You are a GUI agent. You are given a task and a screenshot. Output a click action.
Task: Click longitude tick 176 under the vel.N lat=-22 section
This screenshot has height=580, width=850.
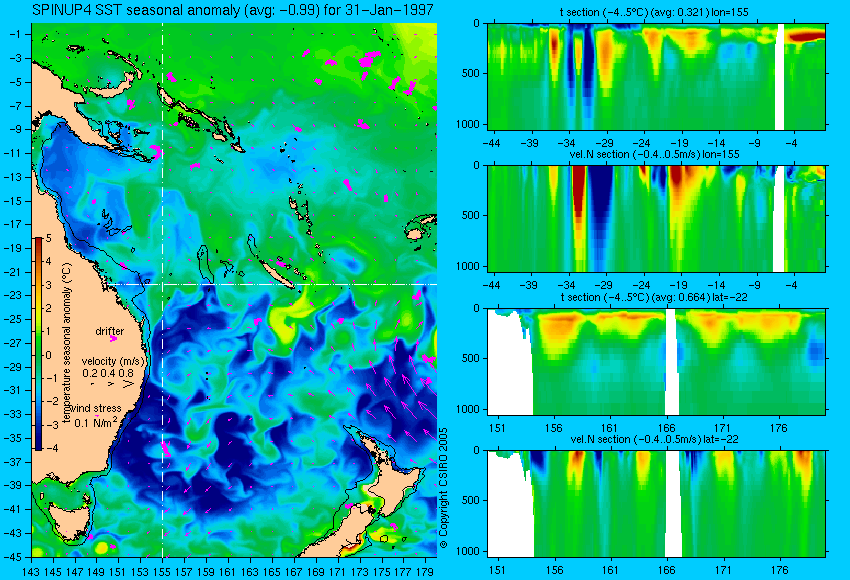[778, 570]
